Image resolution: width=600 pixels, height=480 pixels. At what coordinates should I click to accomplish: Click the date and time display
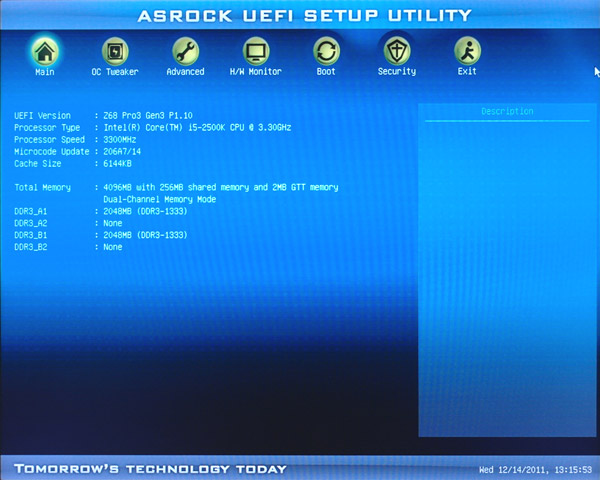click(535, 469)
